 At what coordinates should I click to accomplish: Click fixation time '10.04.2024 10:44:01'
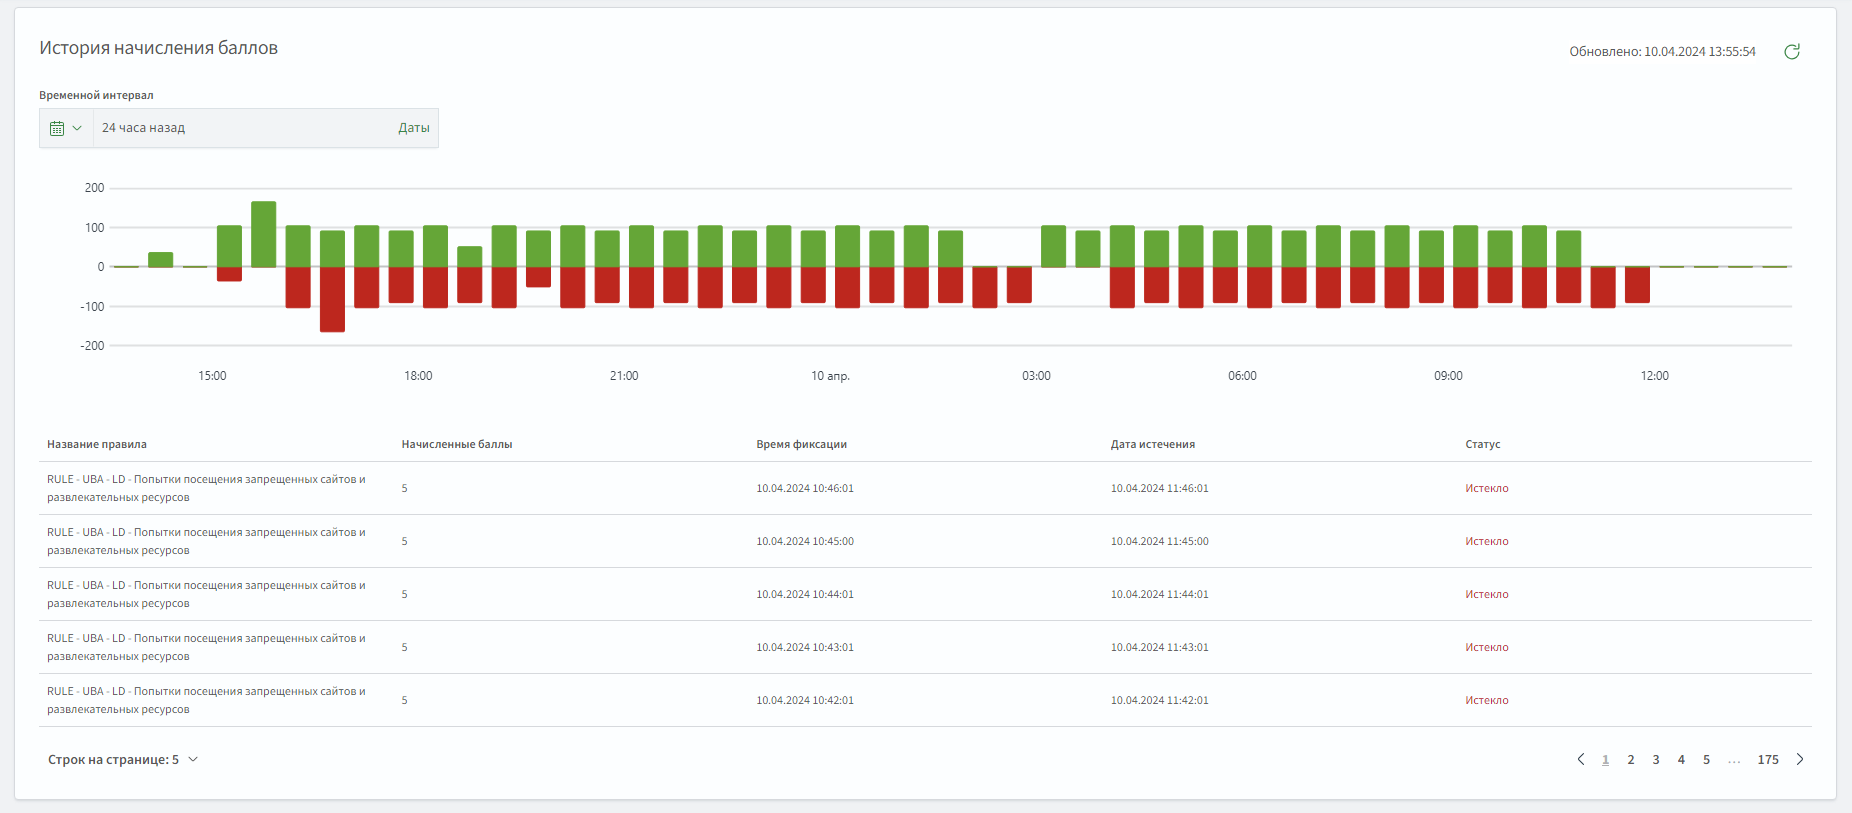tap(805, 594)
